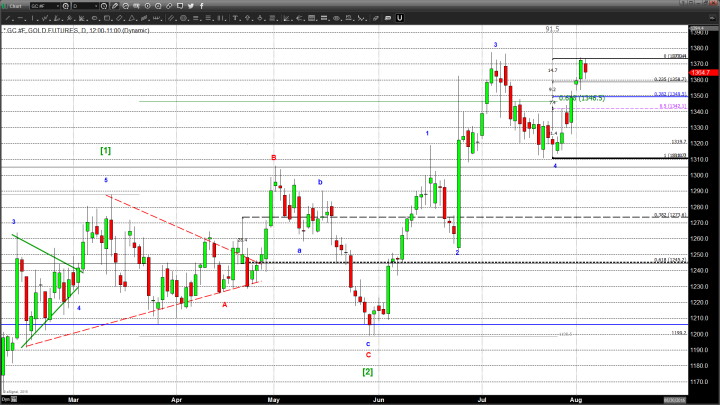
Task: Click the eraser icon left of U icon
Action: (385, 18)
